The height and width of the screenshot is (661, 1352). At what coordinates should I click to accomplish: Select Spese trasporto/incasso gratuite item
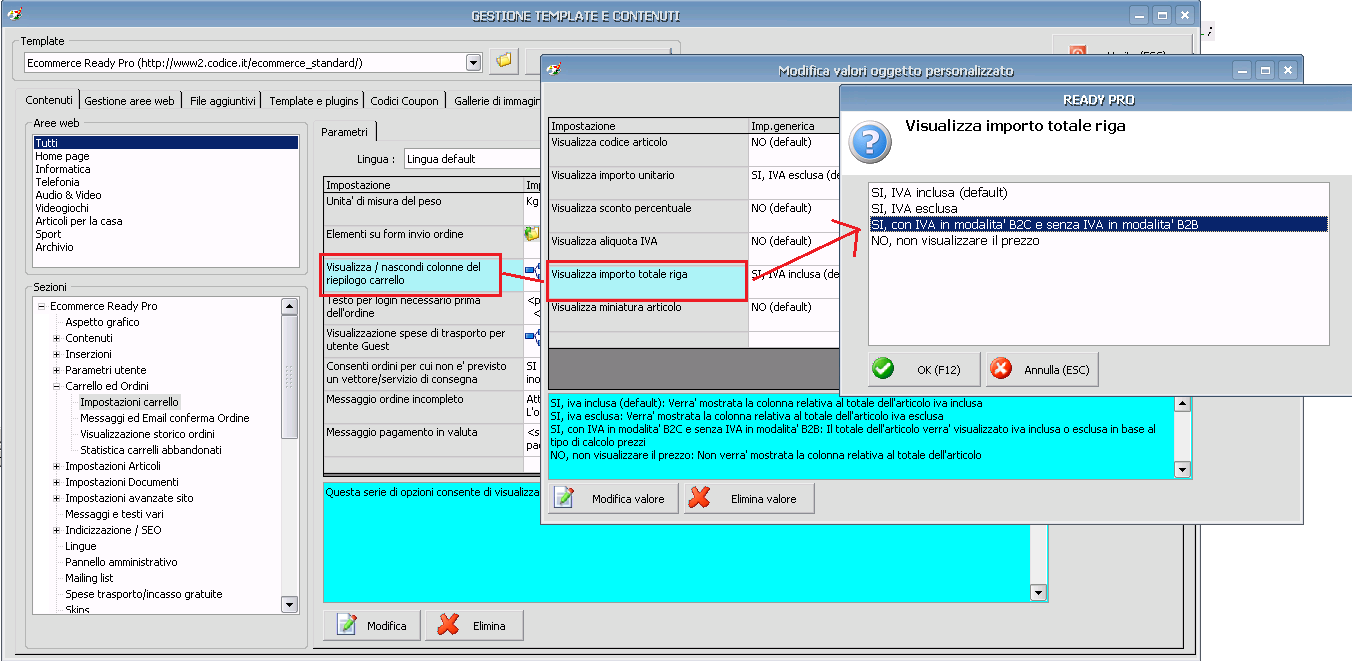click(144, 594)
